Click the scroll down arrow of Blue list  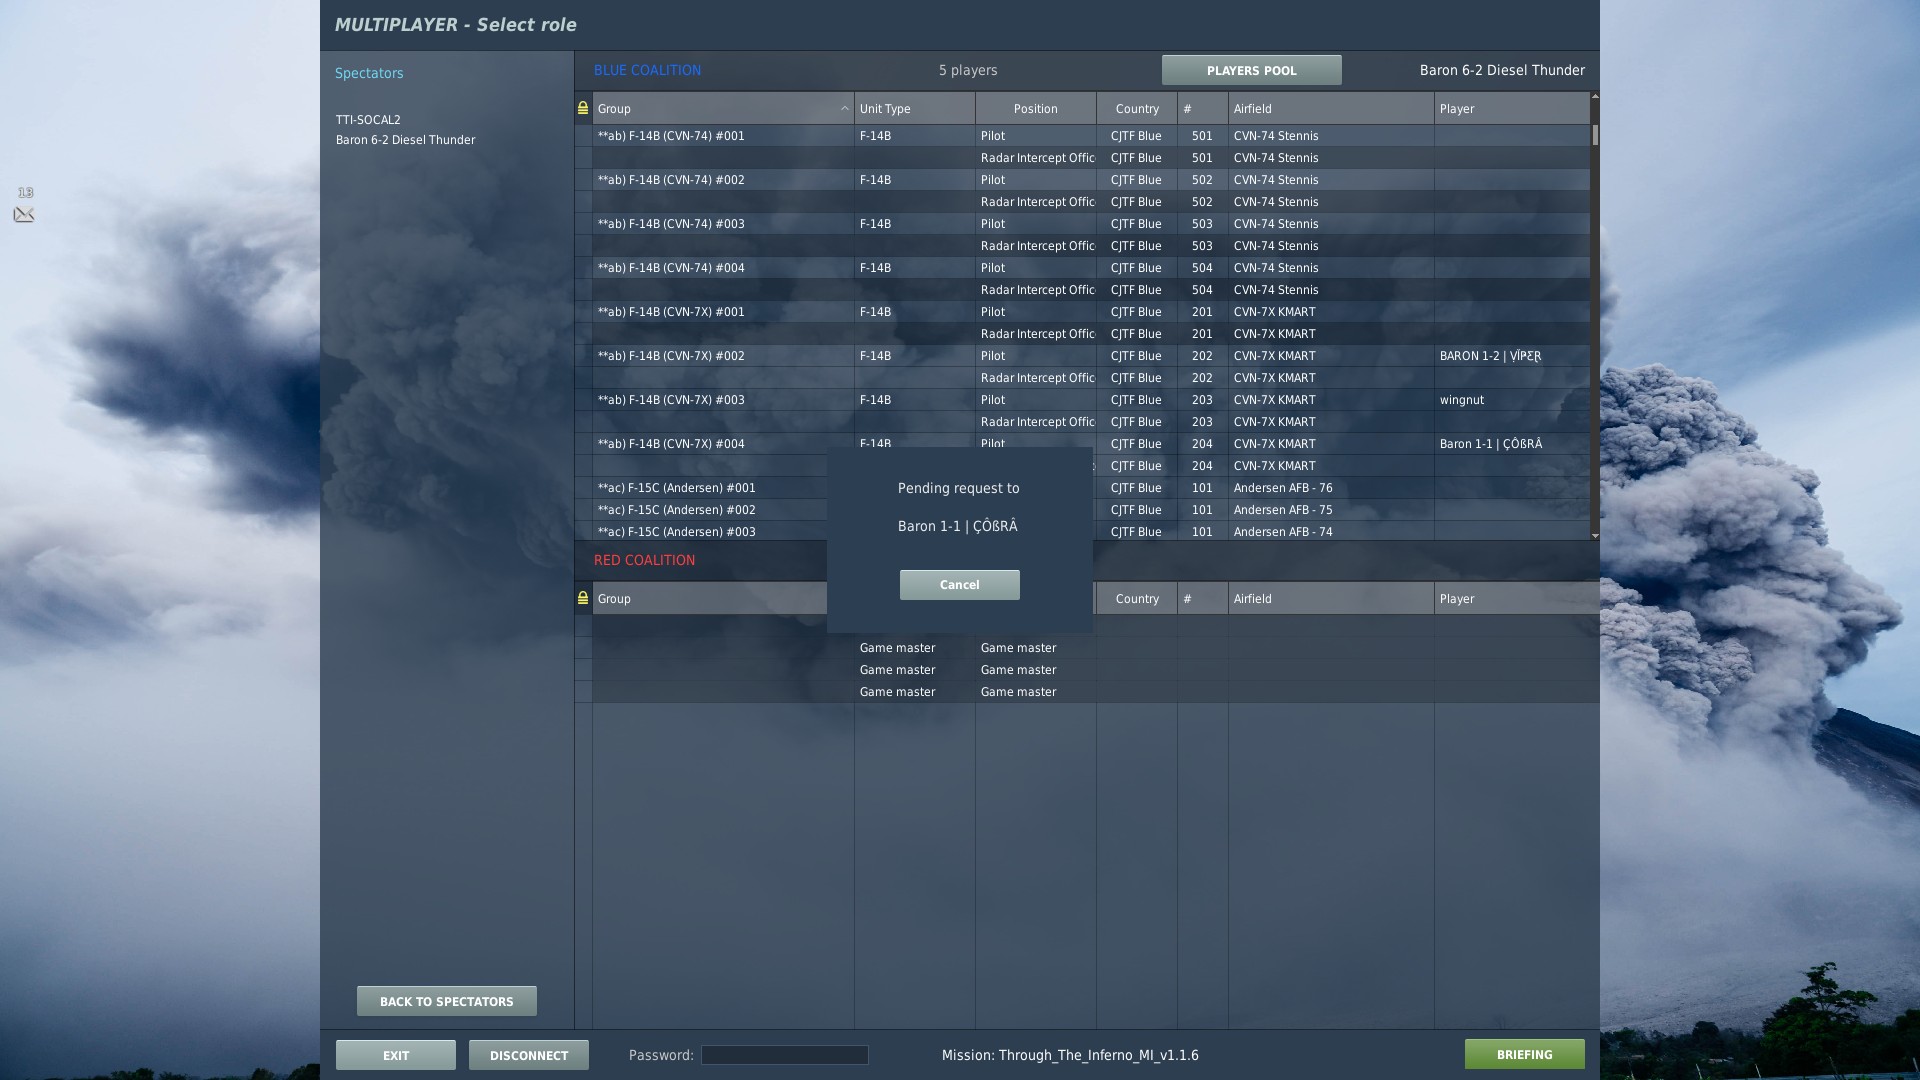tap(1594, 536)
